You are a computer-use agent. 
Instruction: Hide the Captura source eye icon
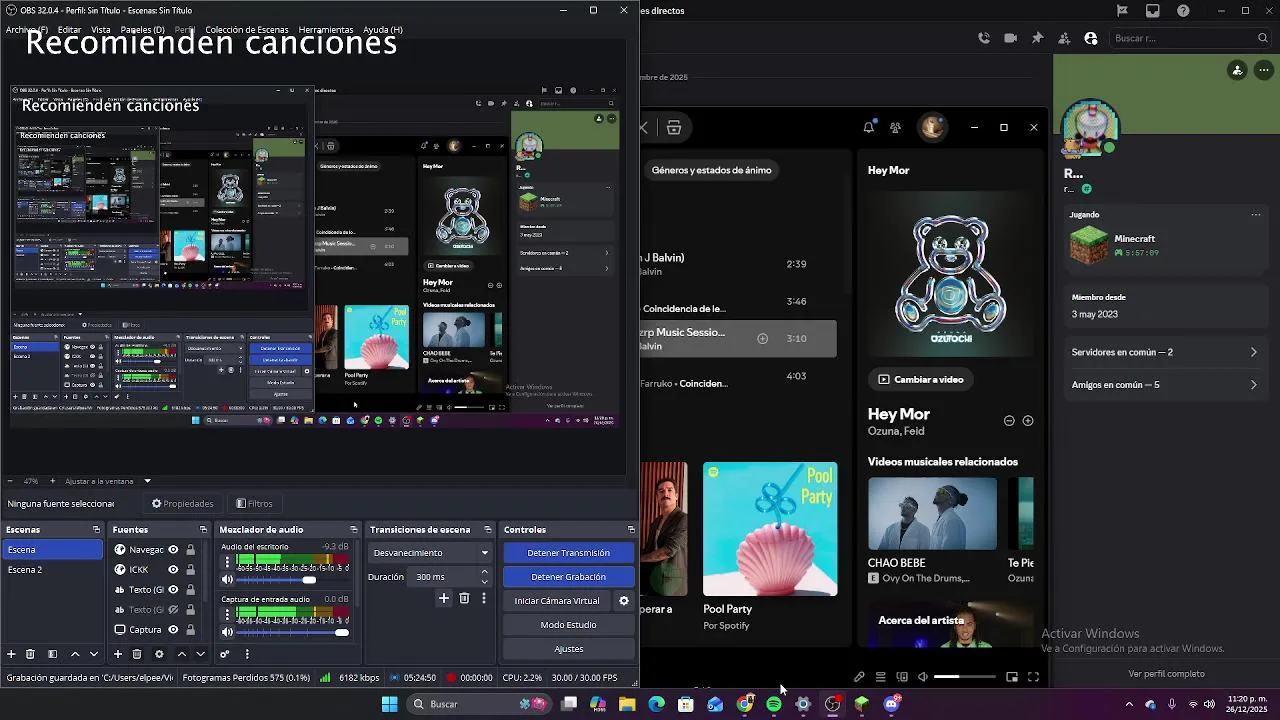tap(173, 630)
